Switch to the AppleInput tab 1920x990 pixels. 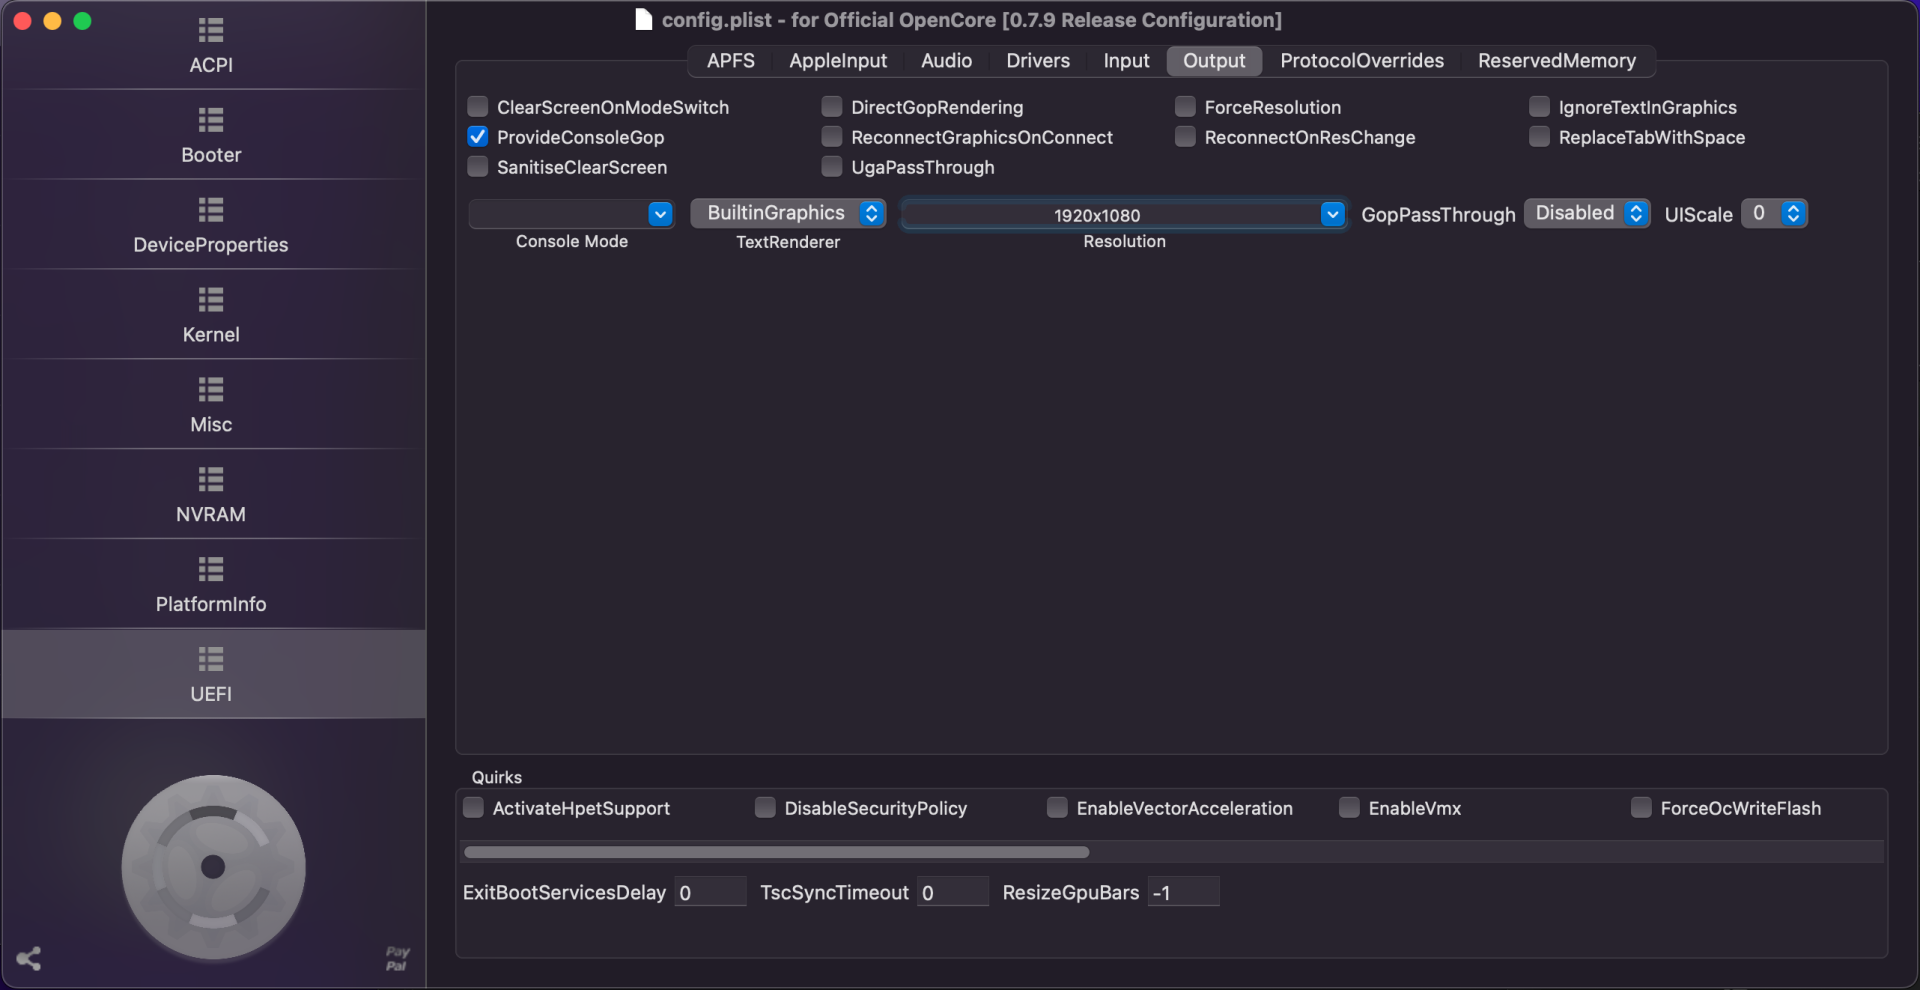coord(838,61)
